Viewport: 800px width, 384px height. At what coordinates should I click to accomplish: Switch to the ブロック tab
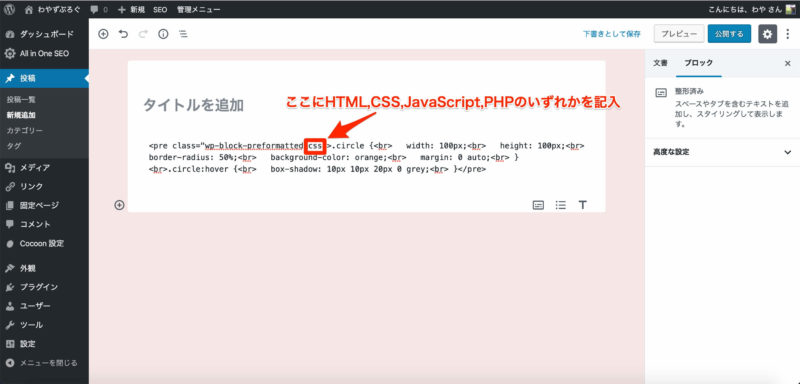pos(699,63)
